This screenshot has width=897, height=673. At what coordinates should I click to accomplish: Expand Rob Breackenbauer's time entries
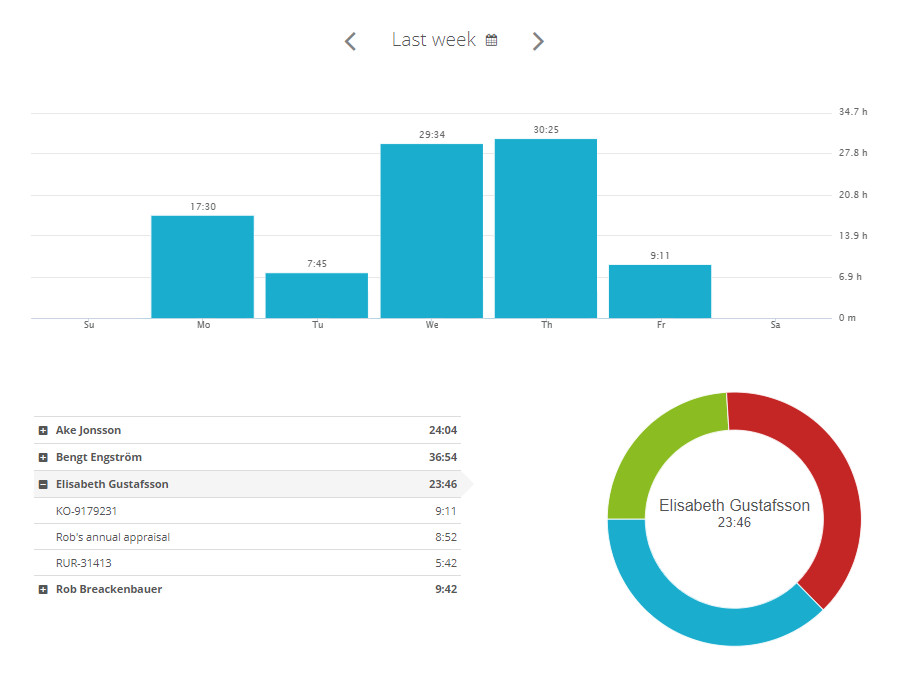point(41,589)
